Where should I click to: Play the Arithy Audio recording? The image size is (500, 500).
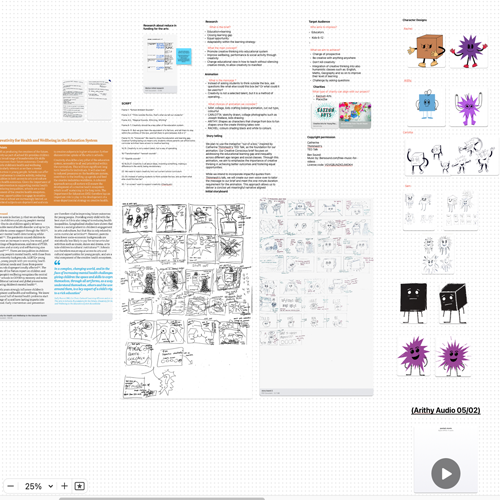[446, 473]
